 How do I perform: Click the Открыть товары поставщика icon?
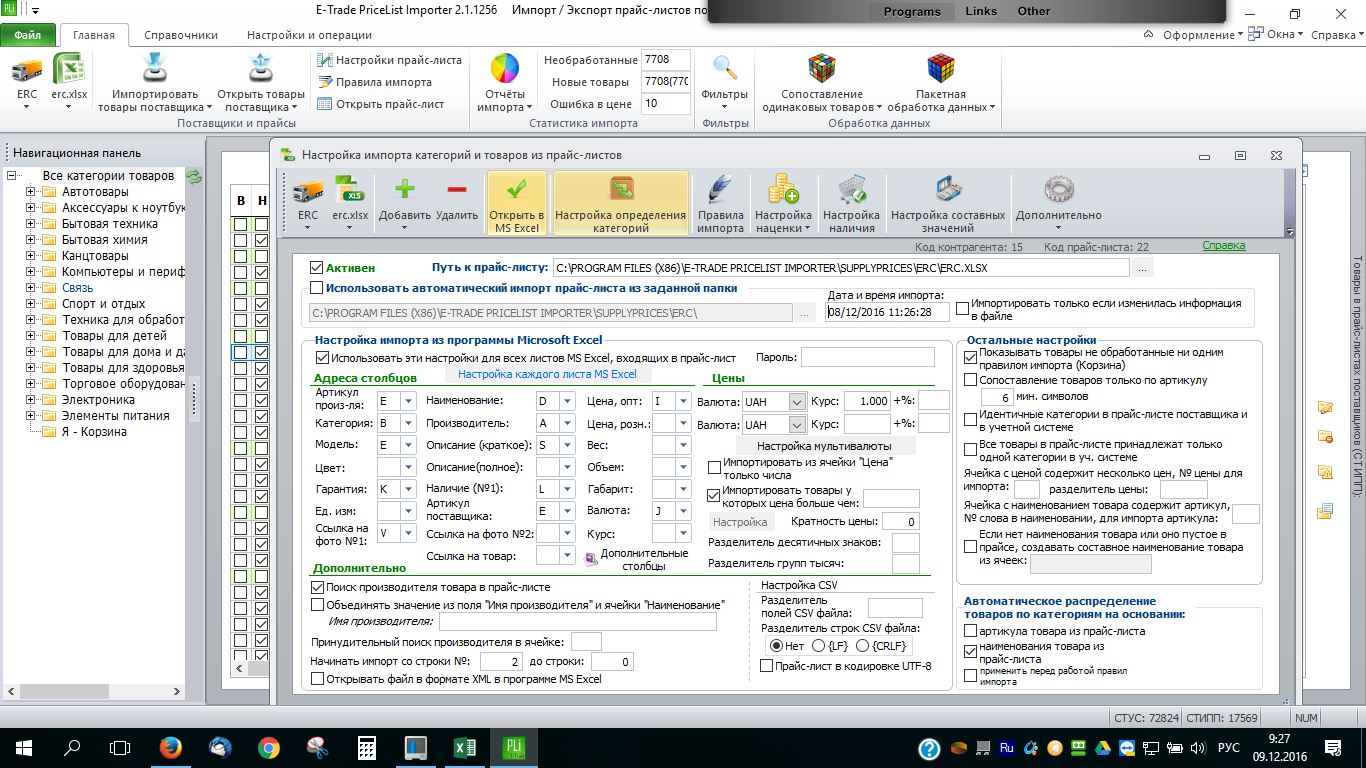tap(261, 68)
